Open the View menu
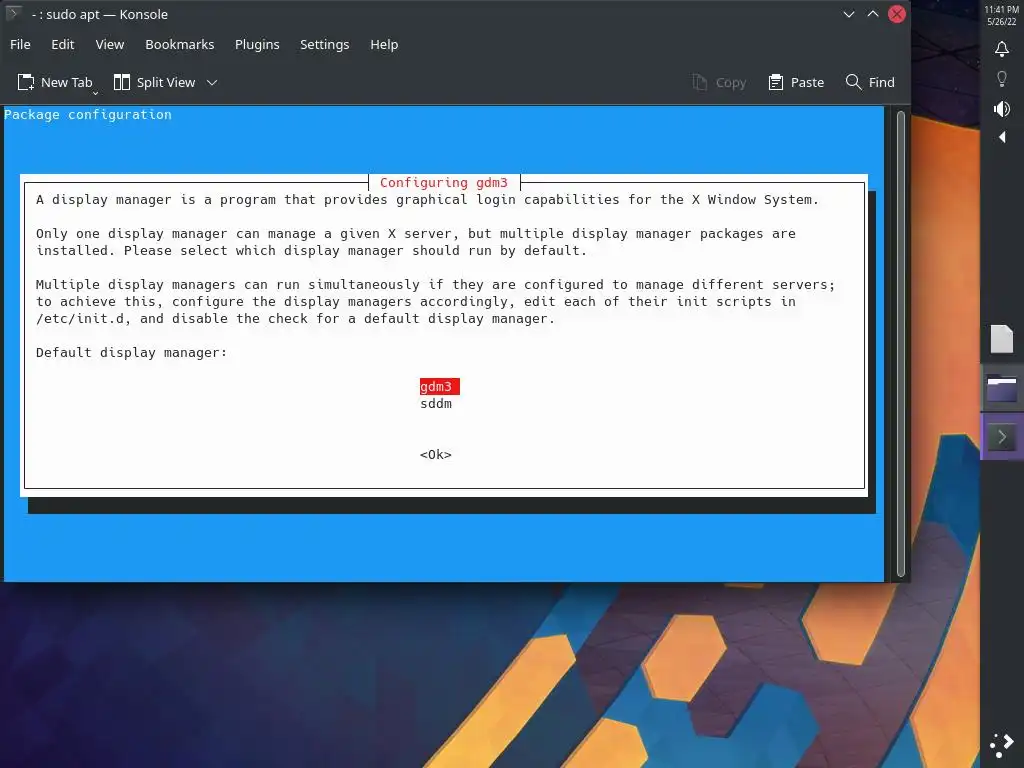The width and height of the screenshot is (1024, 768). pyautogui.click(x=110, y=44)
